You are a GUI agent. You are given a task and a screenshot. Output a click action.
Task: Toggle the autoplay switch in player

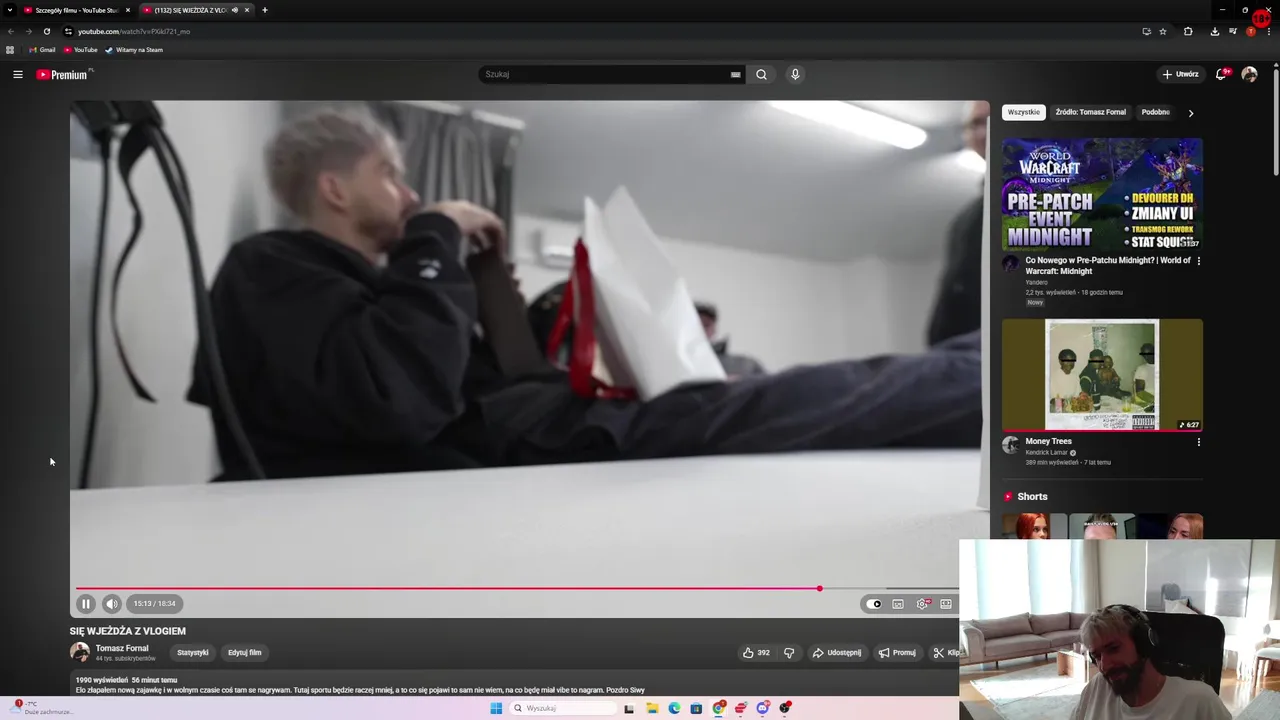tap(875, 604)
